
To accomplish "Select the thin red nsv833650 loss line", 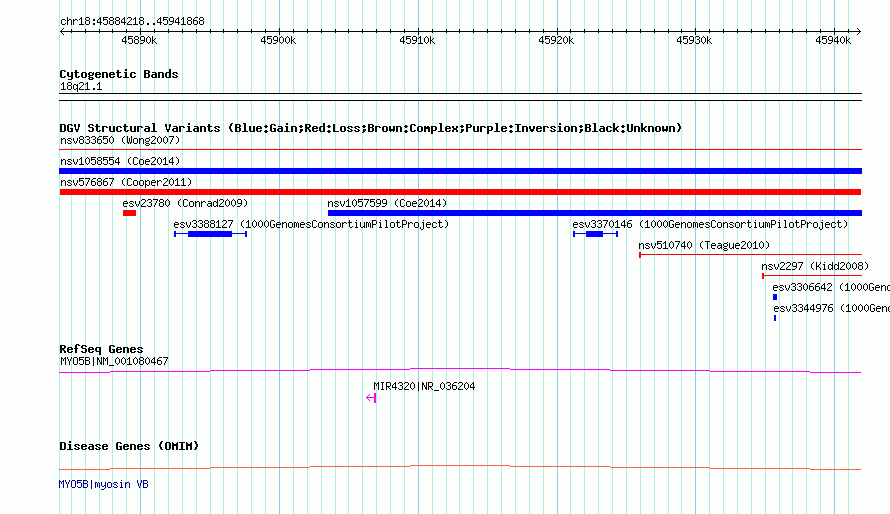I will coord(460,150).
